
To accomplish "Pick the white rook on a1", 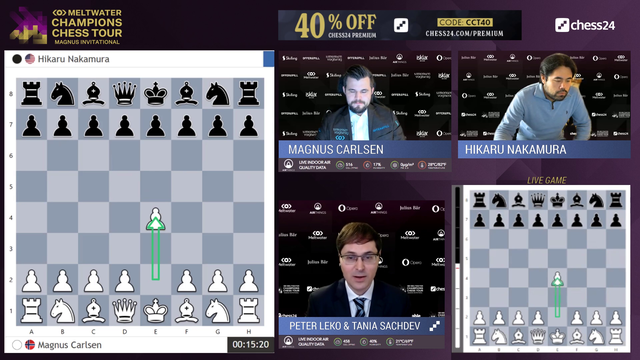I will click(x=31, y=311).
